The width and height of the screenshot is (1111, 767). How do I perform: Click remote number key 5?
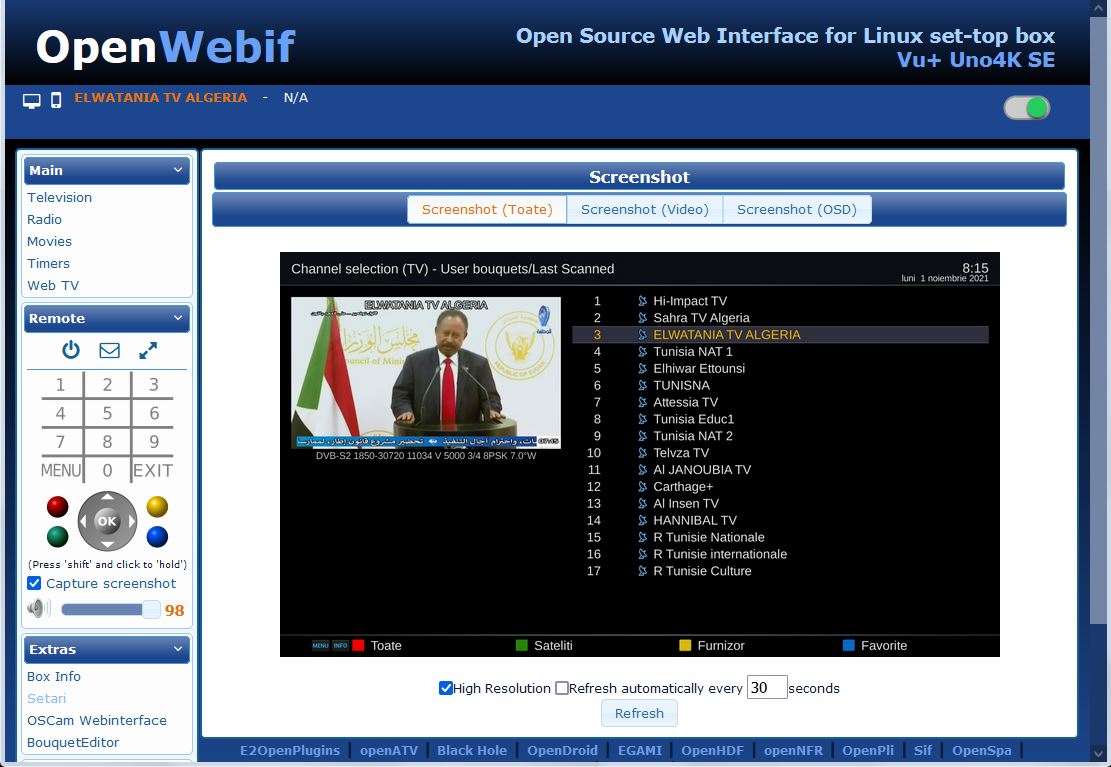[x=107, y=413]
